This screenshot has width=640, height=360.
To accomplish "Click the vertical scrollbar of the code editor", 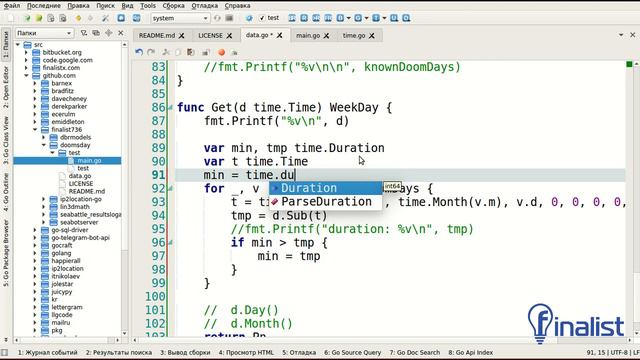I will point(636,198).
